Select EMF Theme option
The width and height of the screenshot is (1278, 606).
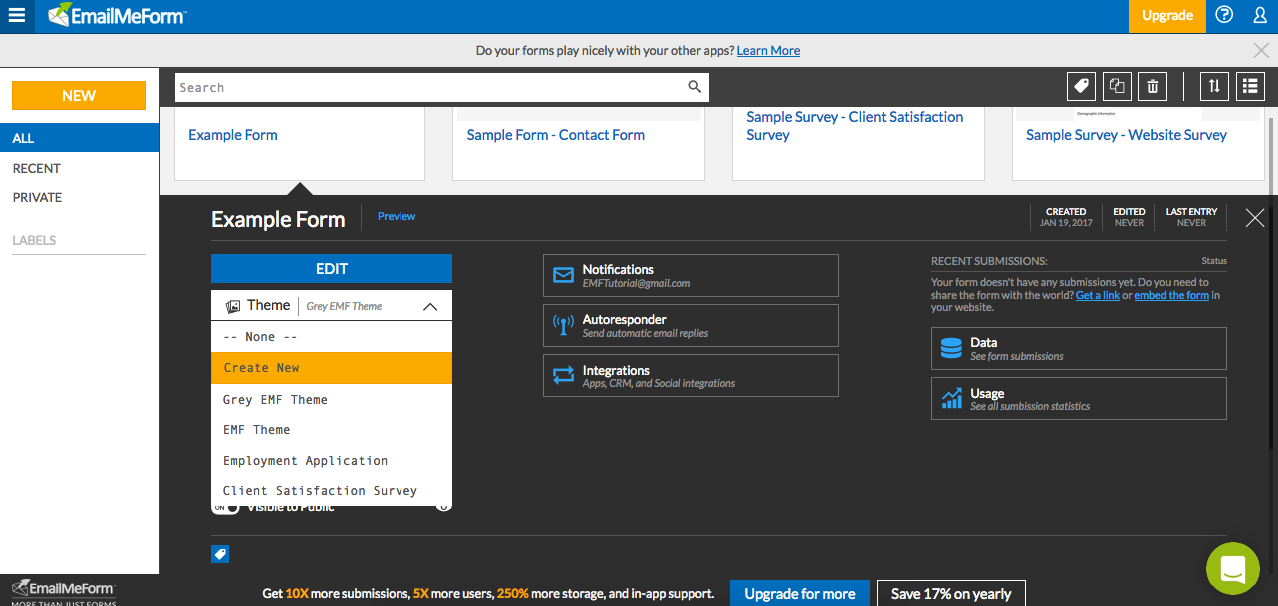pyautogui.click(x=331, y=430)
